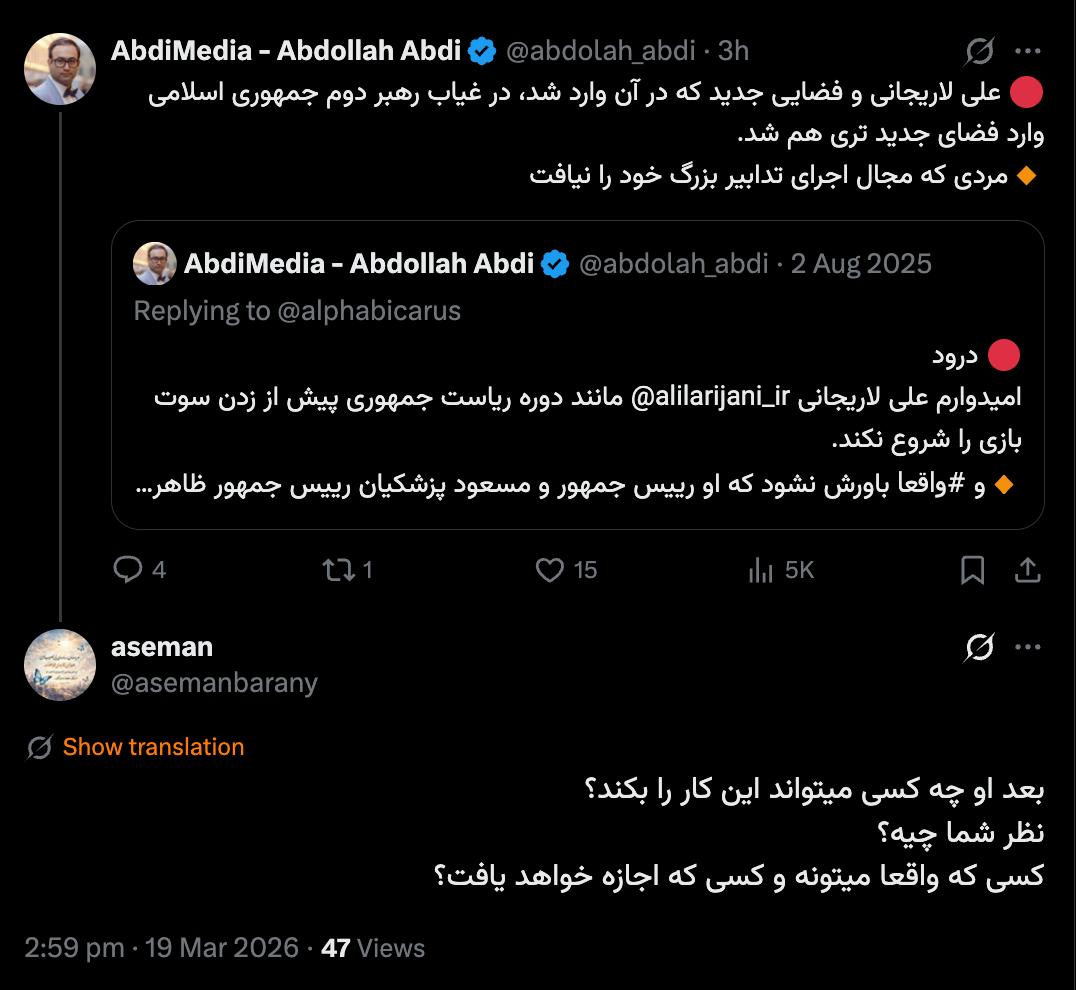The height and width of the screenshot is (990, 1076).
Task: Like the AbdiMedia post
Action: click(550, 570)
